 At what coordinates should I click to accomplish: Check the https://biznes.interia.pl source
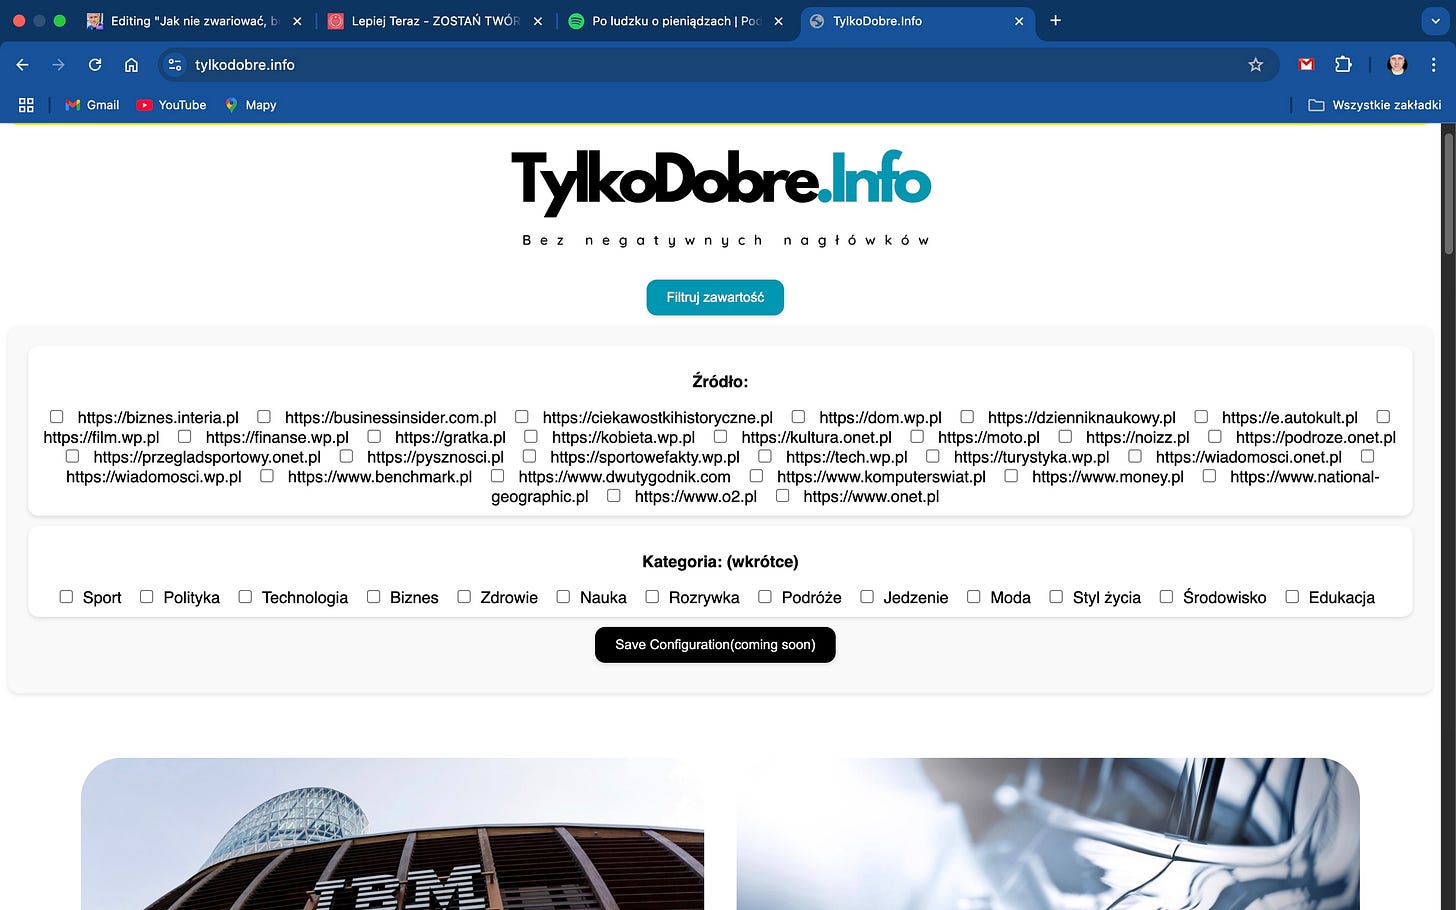pos(56,416)
